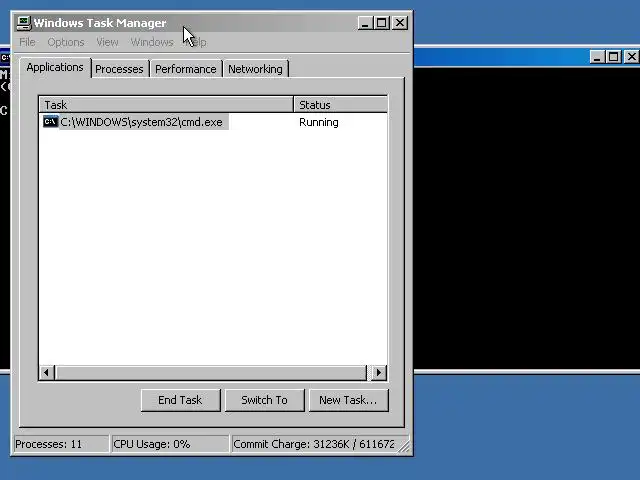Click the right scroll arrow in task list
The width and height of the screenshot is (640, 480).
[379, 372]
